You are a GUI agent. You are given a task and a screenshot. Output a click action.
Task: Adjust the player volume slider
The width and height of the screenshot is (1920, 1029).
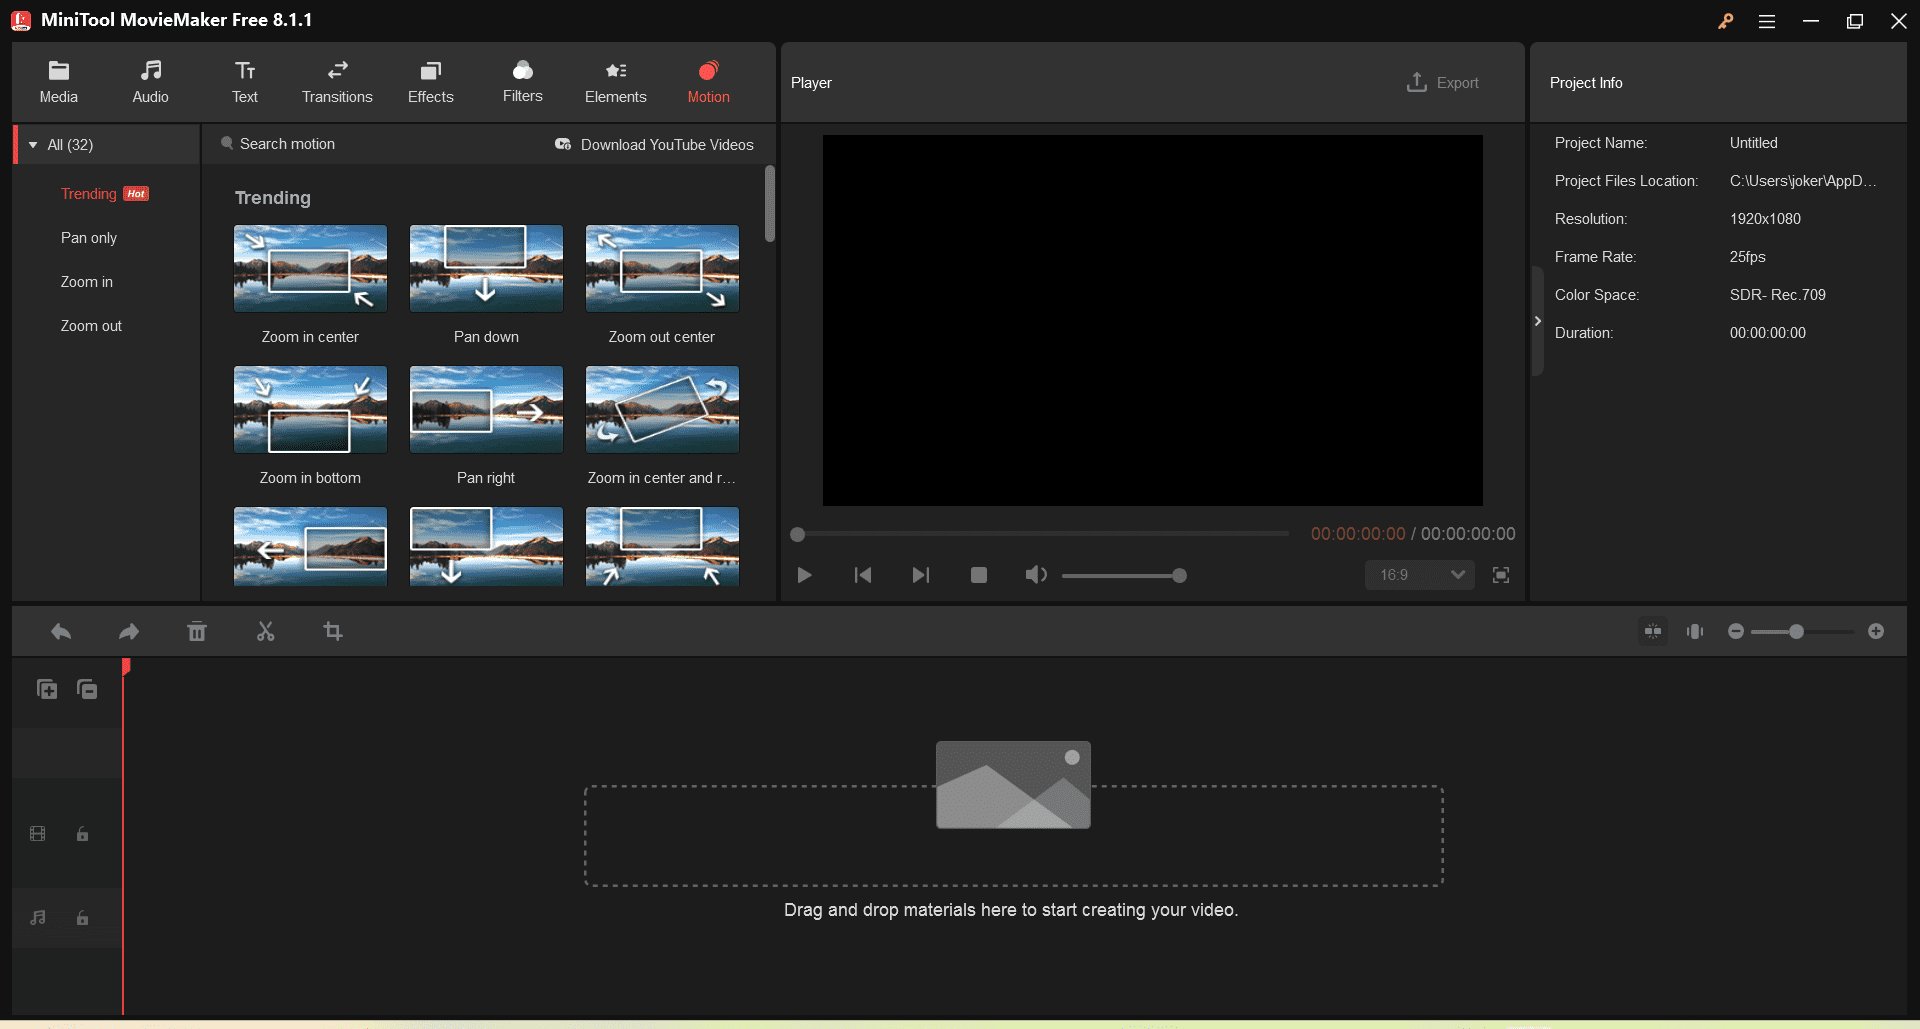click(1123, 575)
